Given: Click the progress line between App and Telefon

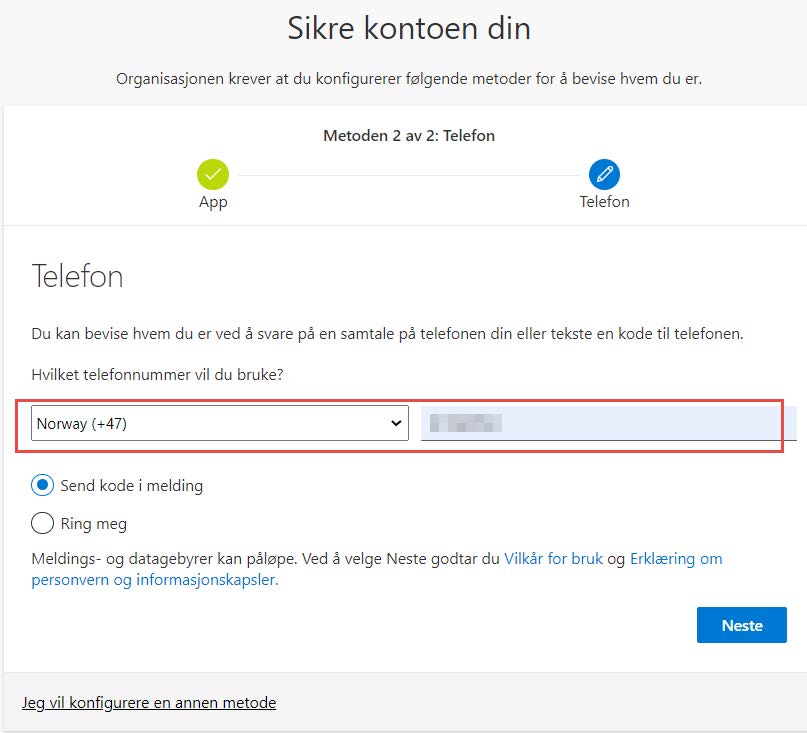Looking at the screenshot, I should pos(408,175).
